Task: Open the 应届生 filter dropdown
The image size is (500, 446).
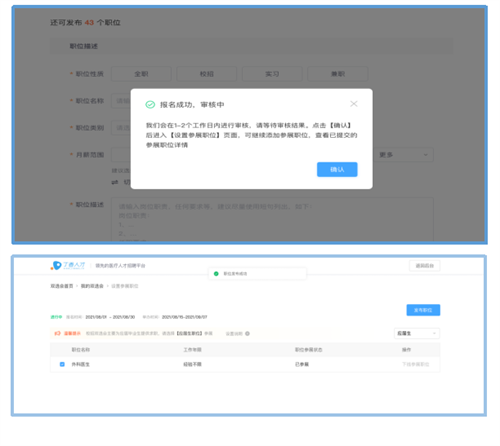Action: [x=417, y=333]
